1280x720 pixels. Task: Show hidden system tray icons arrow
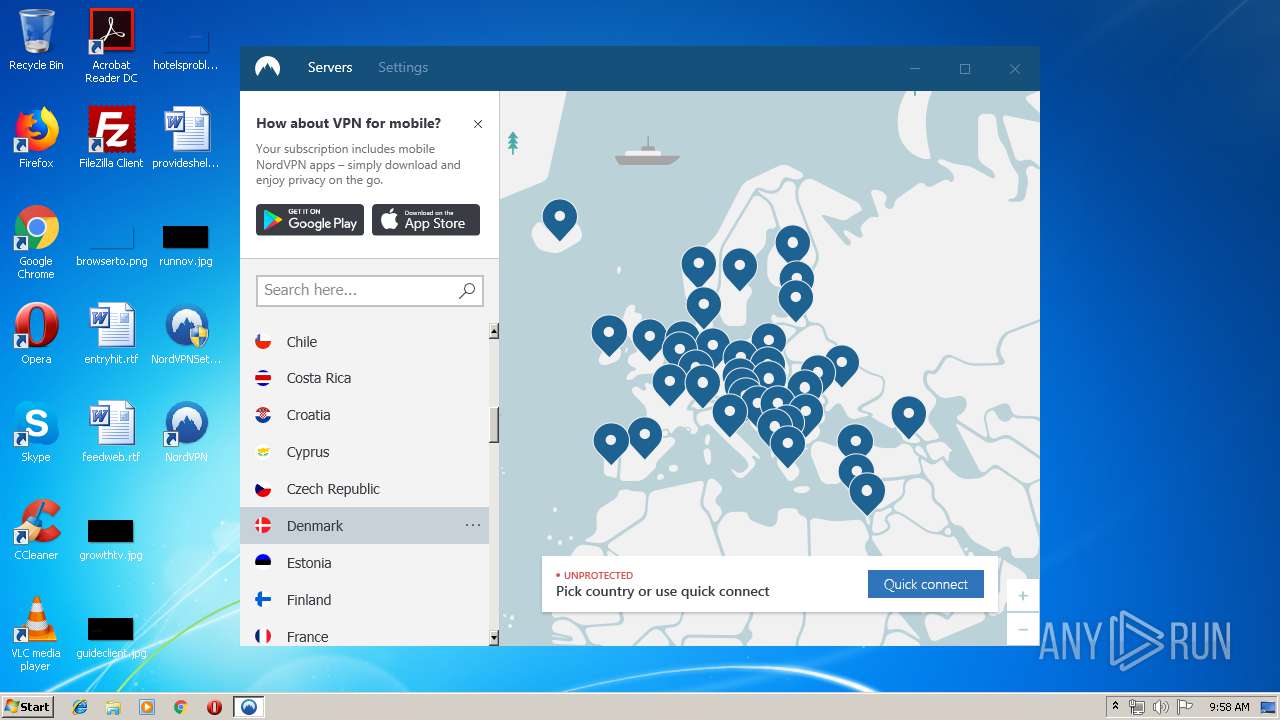click(1116, 707)
